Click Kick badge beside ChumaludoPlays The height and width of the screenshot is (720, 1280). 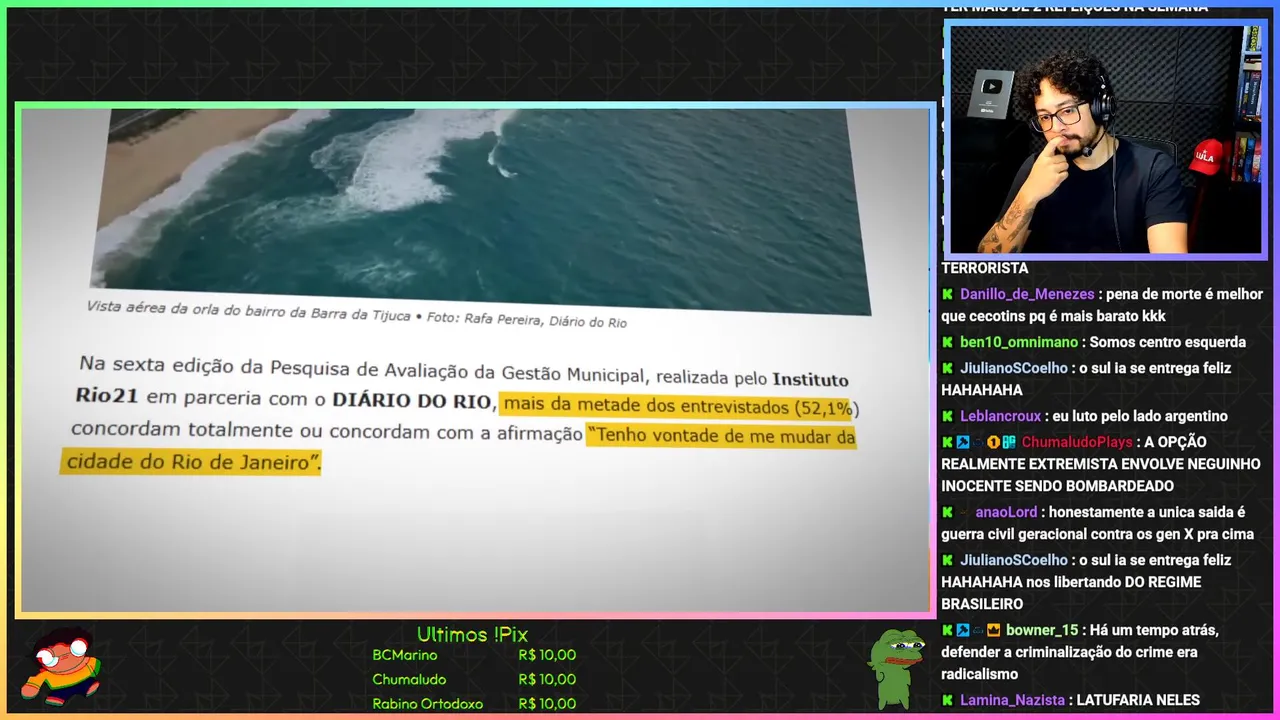pos(947,442)
